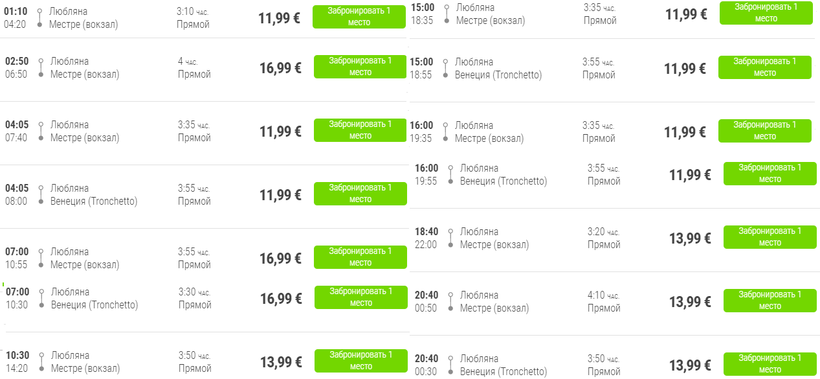Open route icon for 10:30 departure
This screenshot has width=820, height=379.
pyautogui.click(x=41, y=362)
